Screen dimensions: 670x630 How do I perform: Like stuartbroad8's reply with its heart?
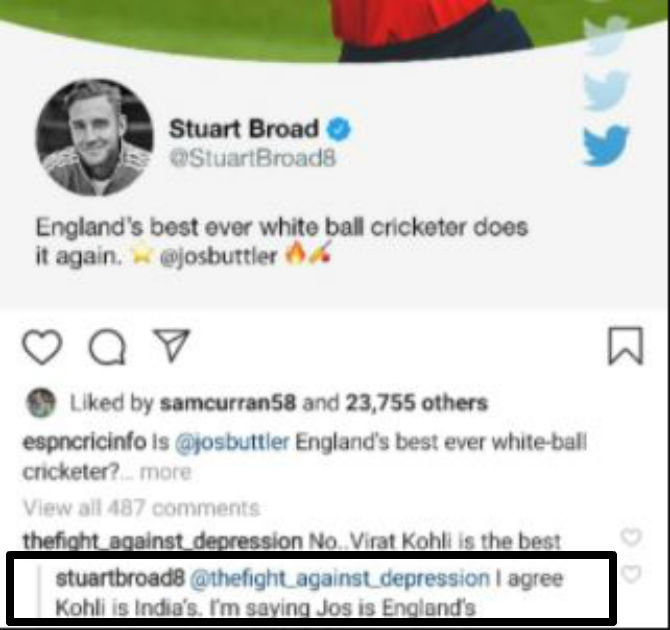coord(632,574)
